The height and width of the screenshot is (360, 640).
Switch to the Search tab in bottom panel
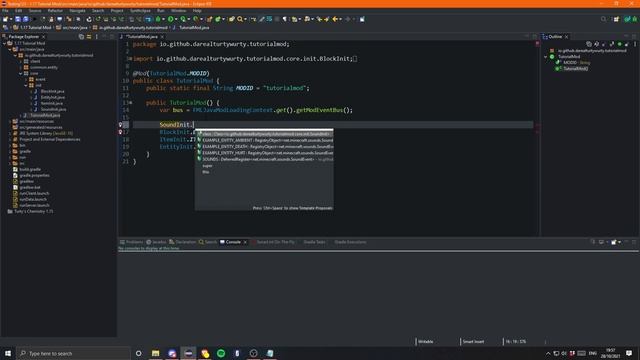(208, 242)
